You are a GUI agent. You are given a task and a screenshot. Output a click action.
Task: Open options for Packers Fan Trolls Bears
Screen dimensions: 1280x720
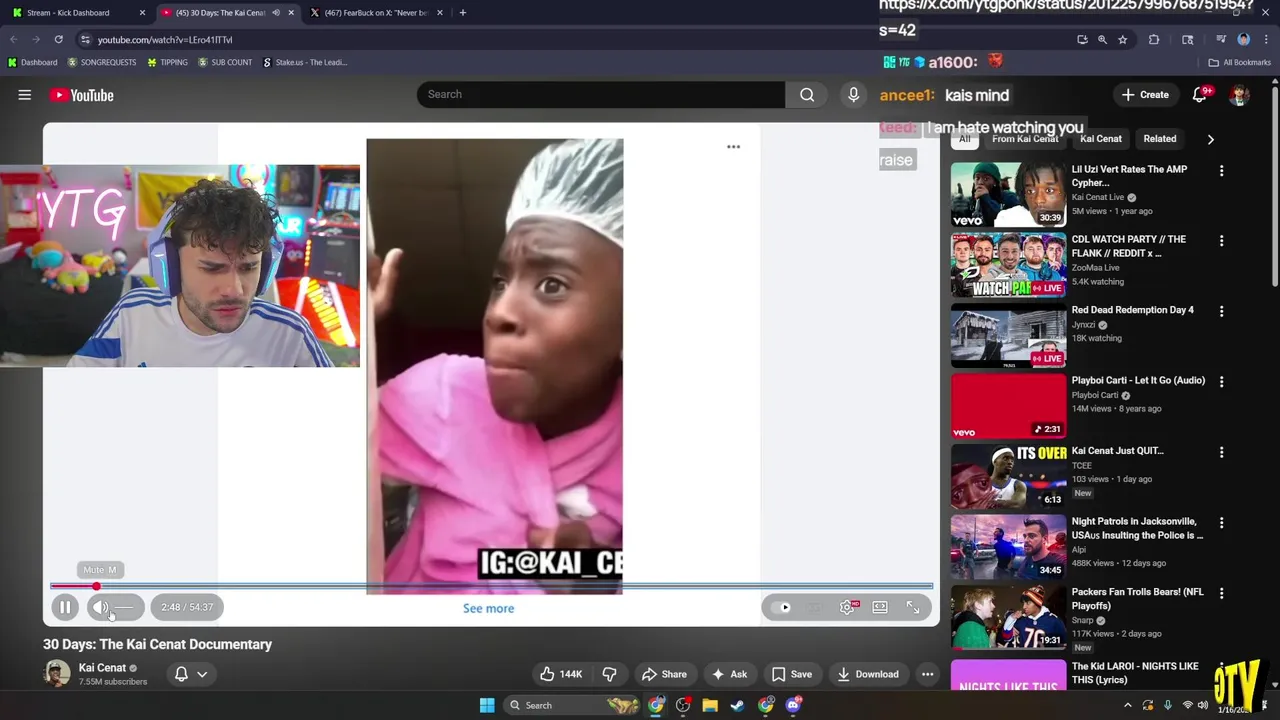point(1221,593)
